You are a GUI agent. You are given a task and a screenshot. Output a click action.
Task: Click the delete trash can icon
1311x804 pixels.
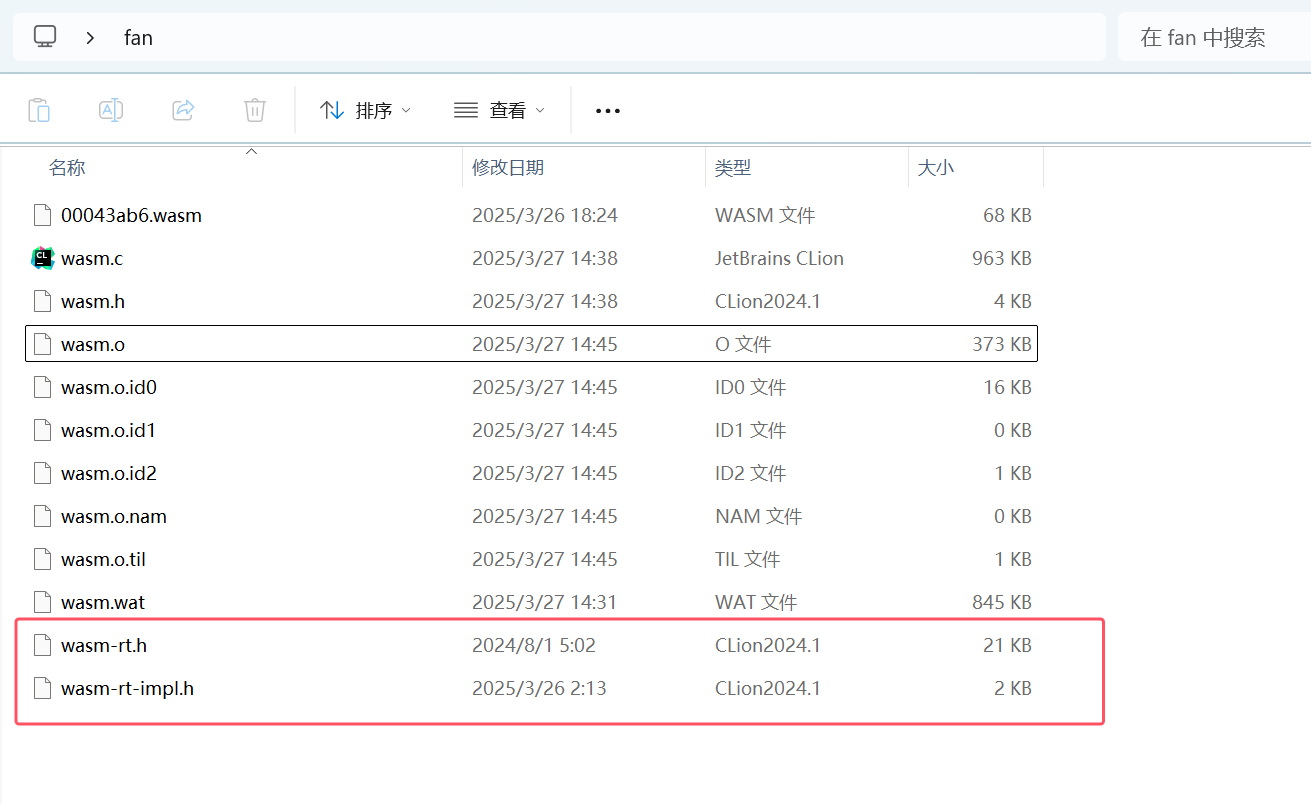255,110
